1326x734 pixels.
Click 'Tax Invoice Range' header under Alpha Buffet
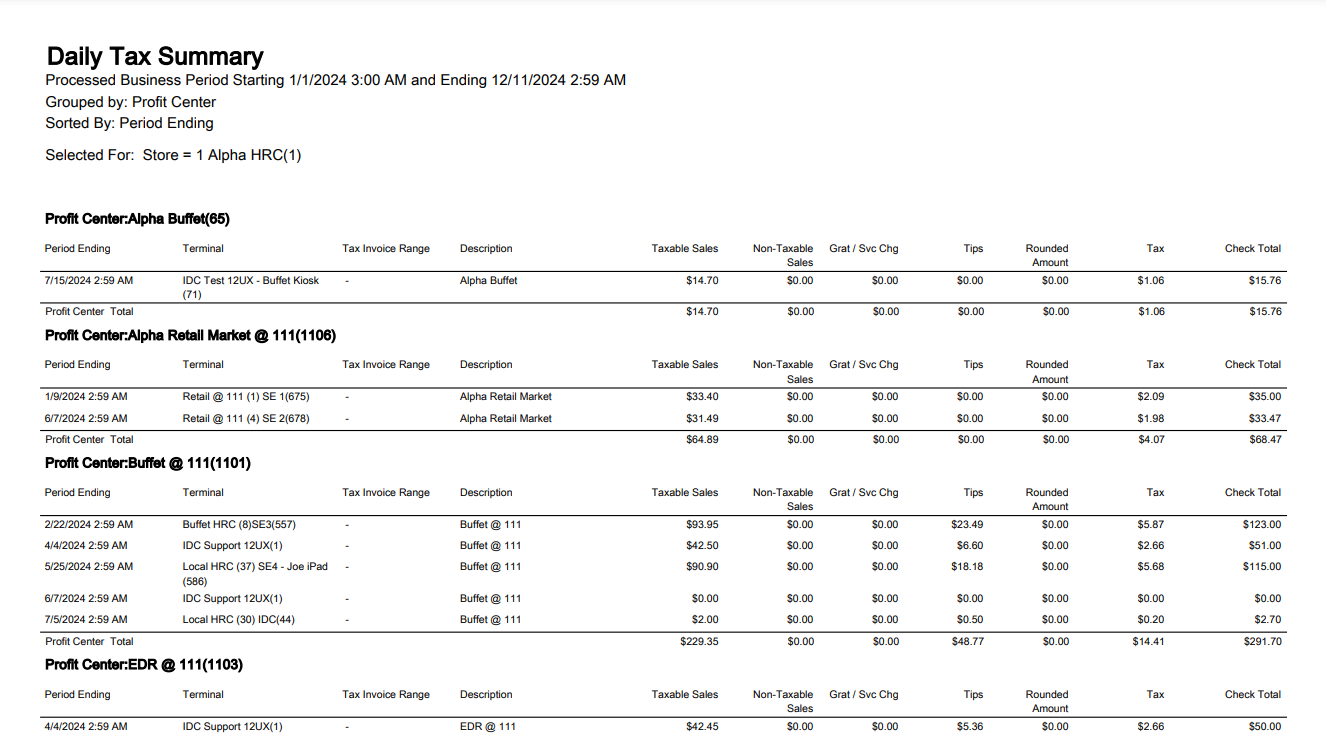tap(386, 249)
